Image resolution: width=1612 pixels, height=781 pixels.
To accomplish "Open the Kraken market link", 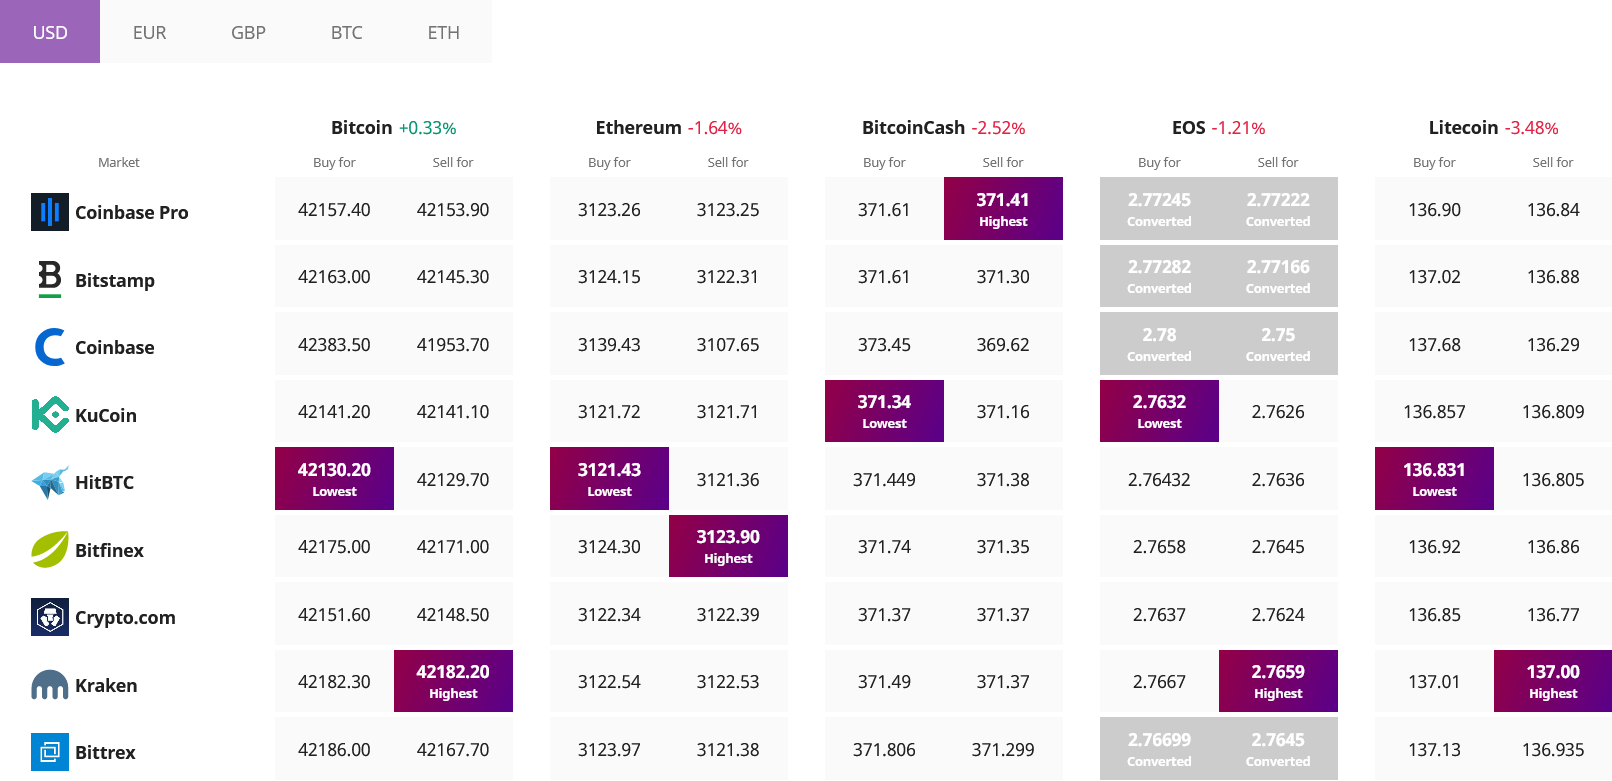I will (x=106, y=685).
